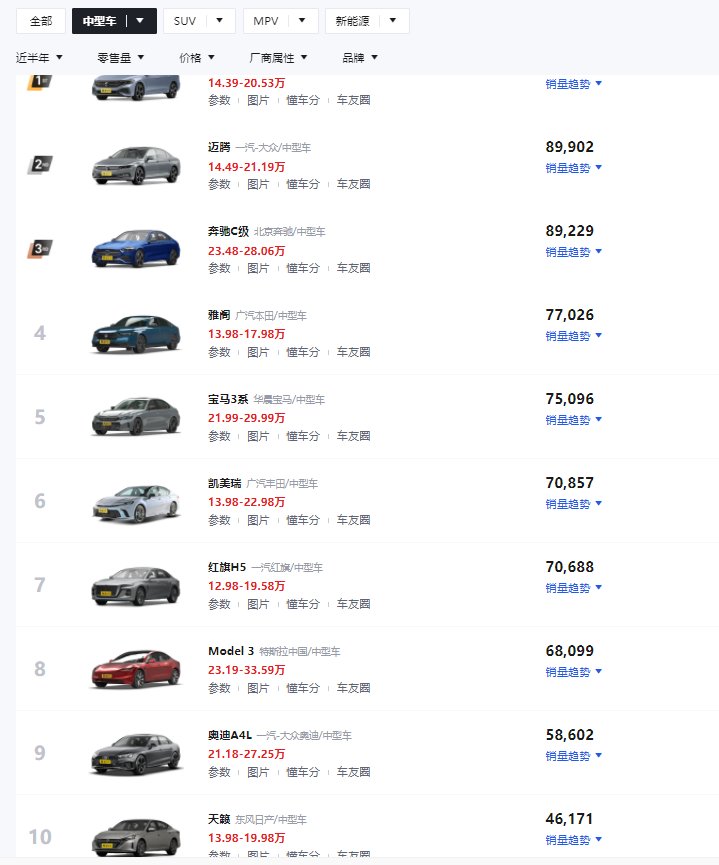Click the blue 奔驰C级 car image
Screen dimensions: 719x865
pos(135,249)
